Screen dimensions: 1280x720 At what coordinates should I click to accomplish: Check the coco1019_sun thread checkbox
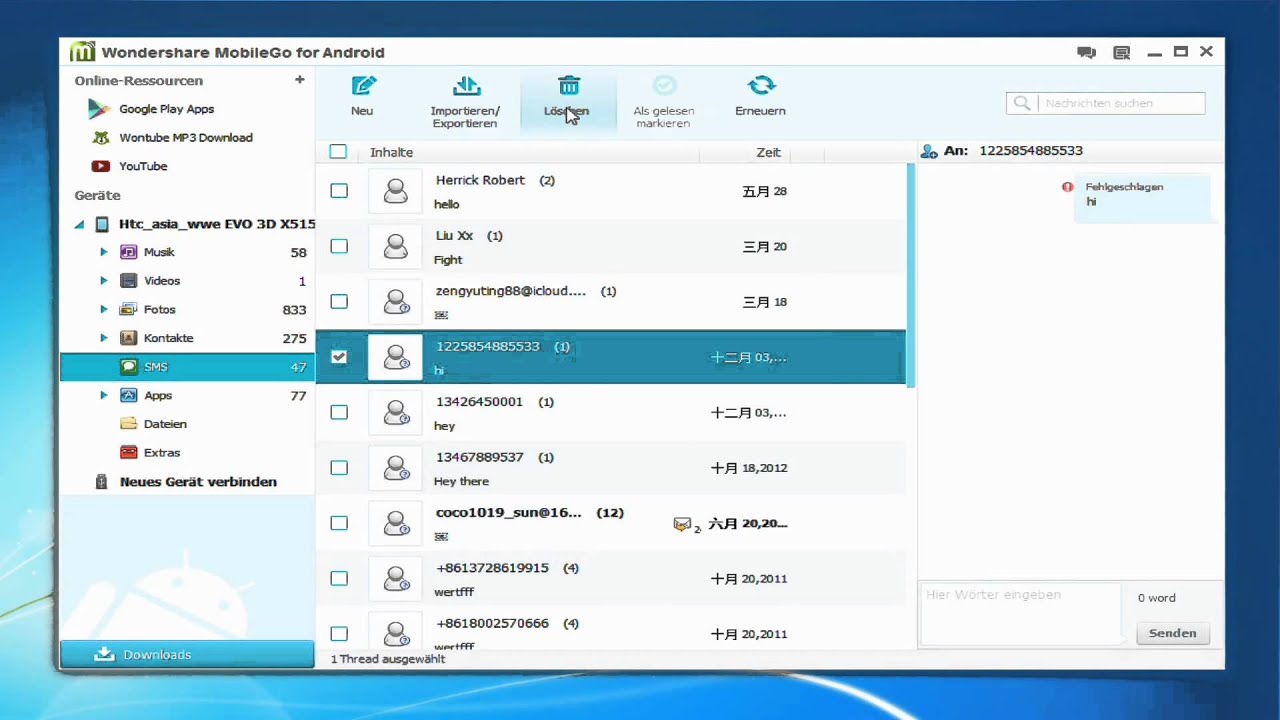coord(339,523)
